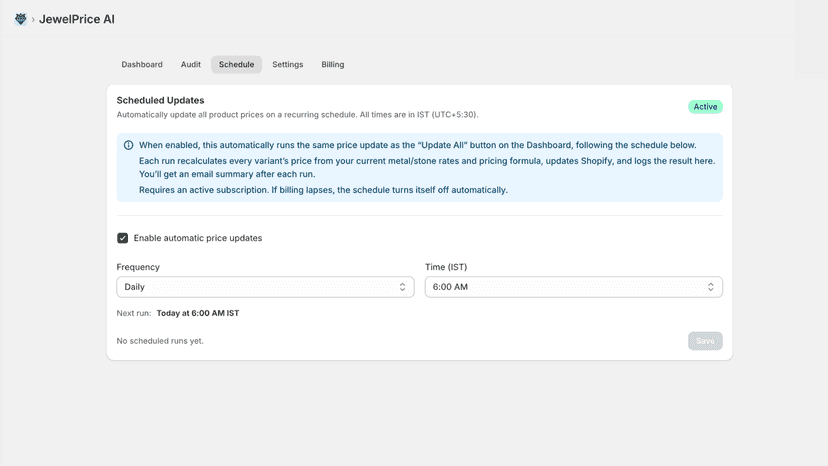Click the Scheduled Updates heading

click(161, 100)
